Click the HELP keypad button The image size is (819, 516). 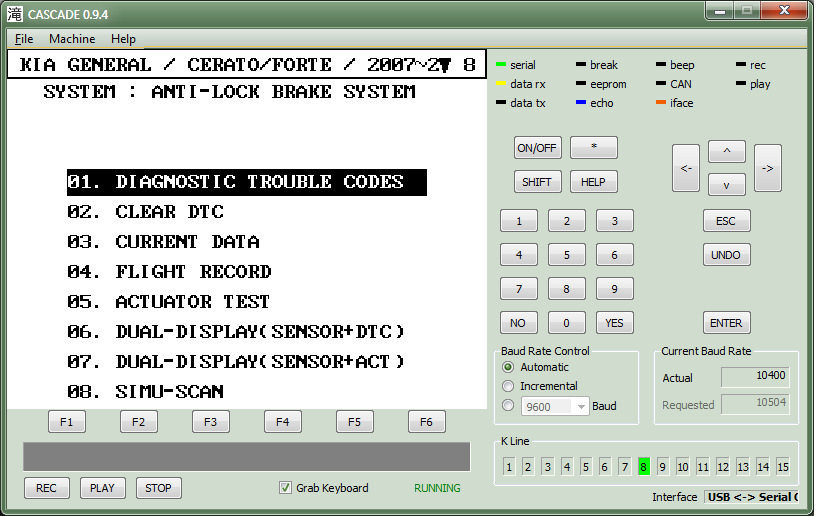click(x=594, y=182)
